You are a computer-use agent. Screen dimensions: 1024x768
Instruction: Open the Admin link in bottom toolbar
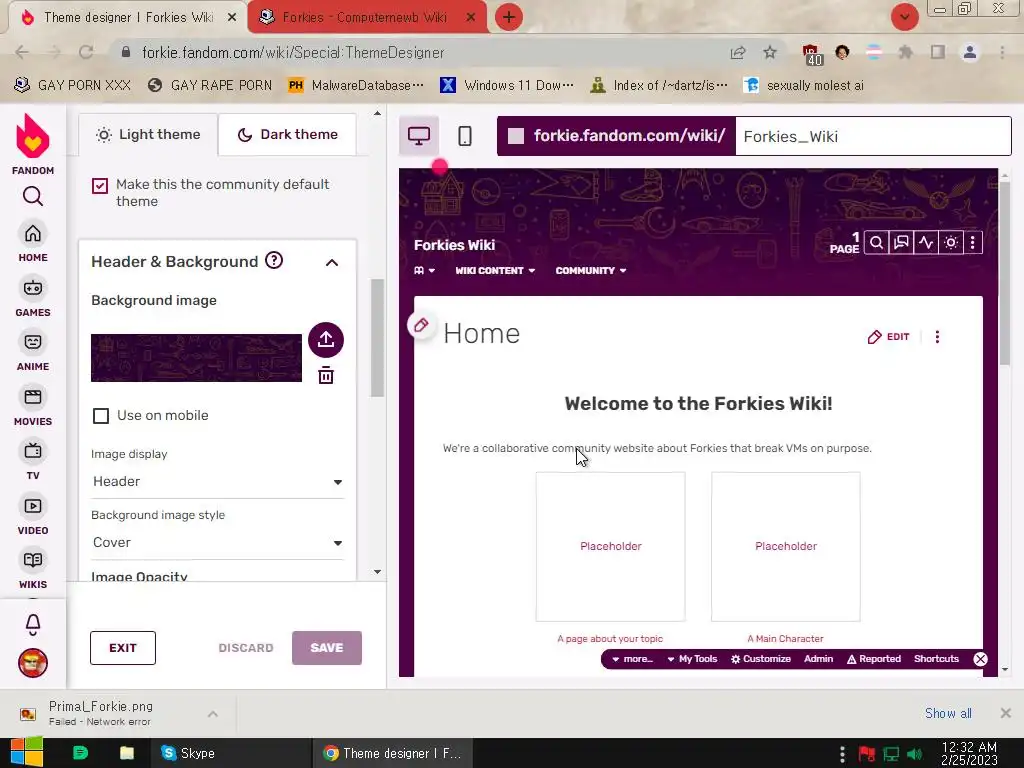coord(818,659)
